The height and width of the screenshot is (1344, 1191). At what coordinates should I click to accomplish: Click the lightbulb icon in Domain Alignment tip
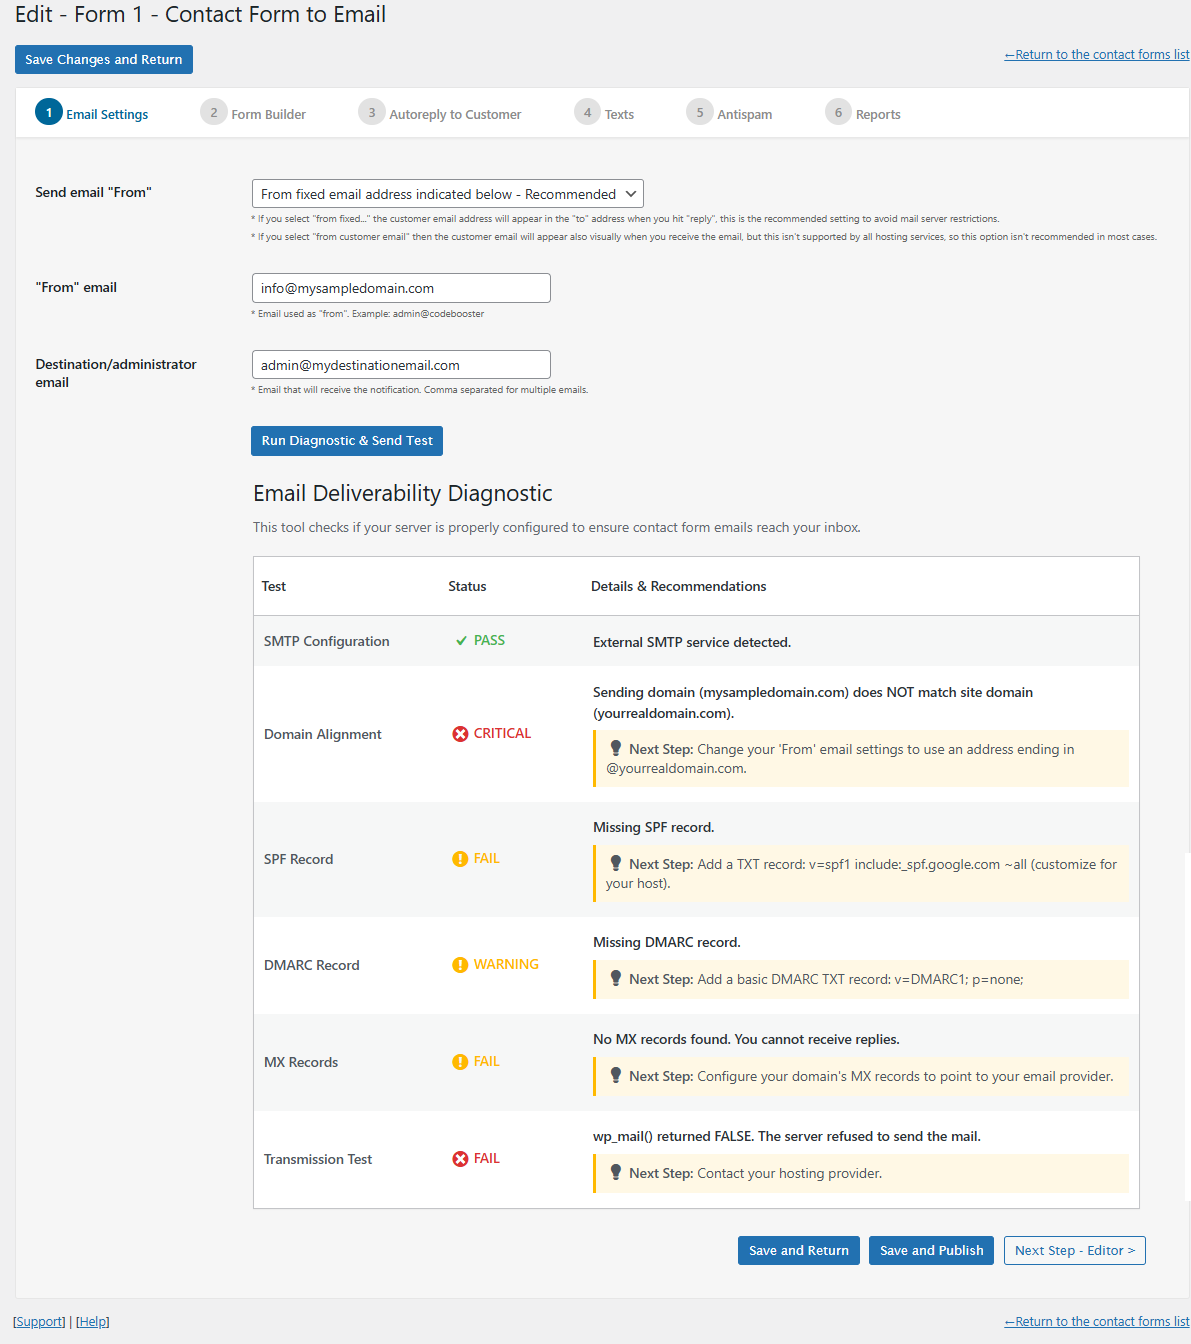coord(616,748)
